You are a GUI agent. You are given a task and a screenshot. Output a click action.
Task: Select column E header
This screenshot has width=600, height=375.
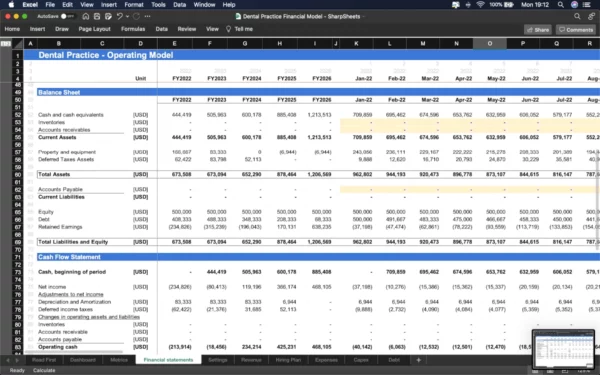pyautogui.click(x=174, y=44)
